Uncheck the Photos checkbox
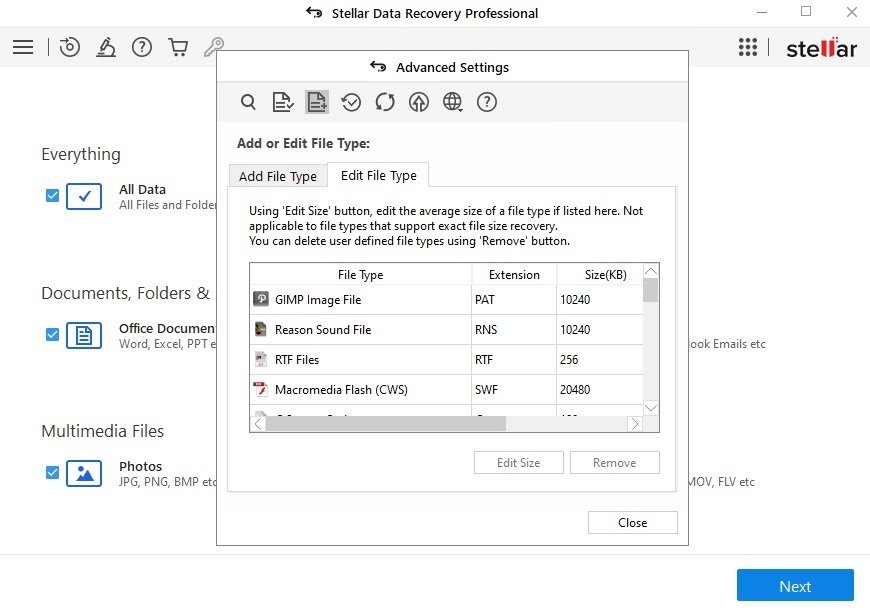Image resolution: width=870 pixels, height=612 pixels. click(52, 472)
